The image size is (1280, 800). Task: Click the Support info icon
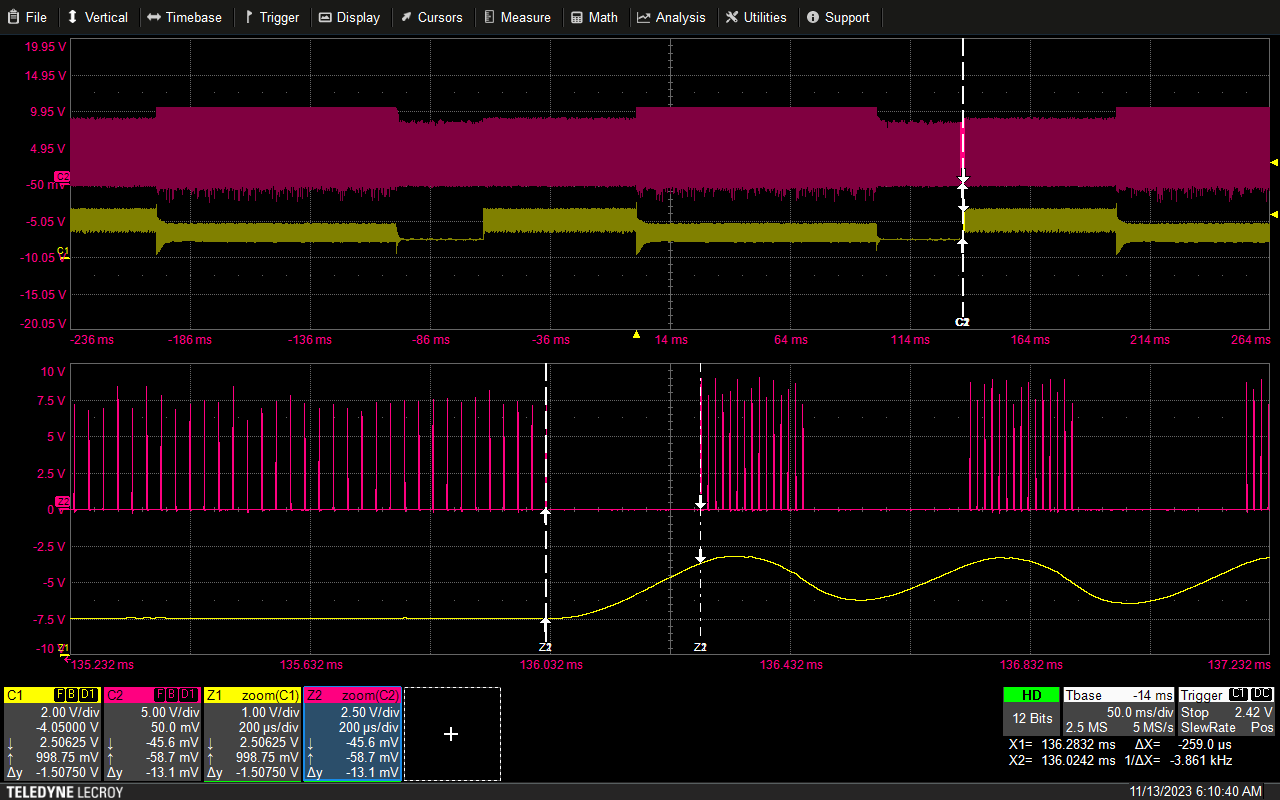813,17
